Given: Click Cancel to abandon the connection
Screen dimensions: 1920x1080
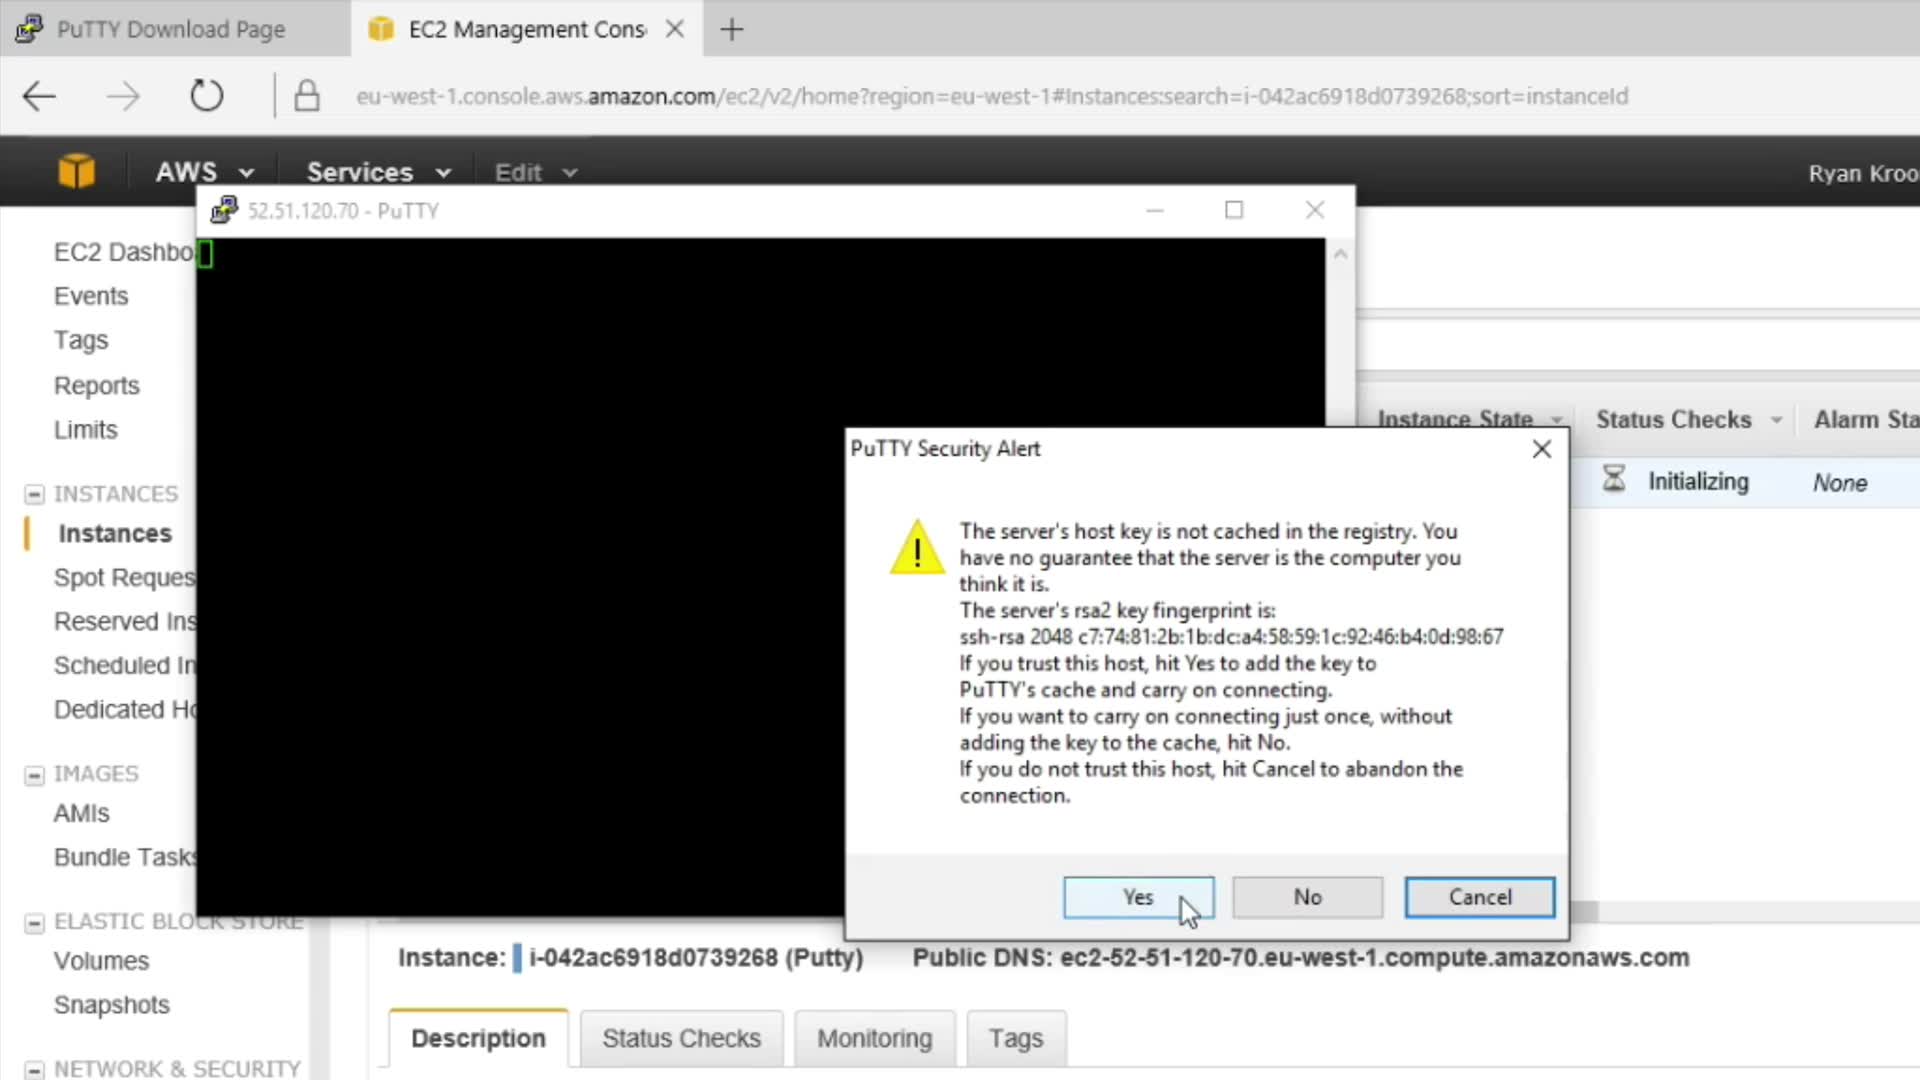Looking at the screenshot, I should pos(1479,897).
